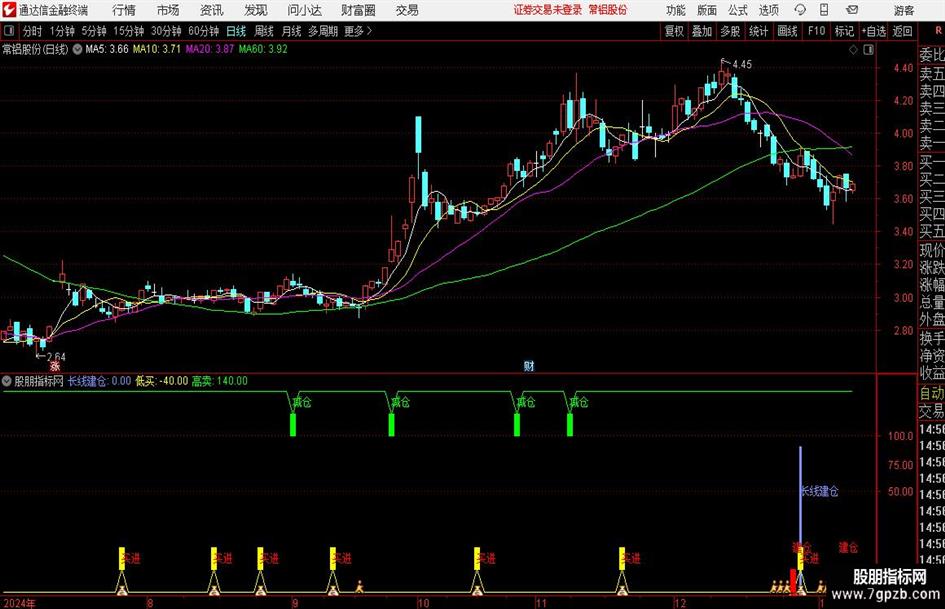The height and width of the screenshot is (609, 945).
Task: Open the 版面 menu
Action: (x=707, y=10)
